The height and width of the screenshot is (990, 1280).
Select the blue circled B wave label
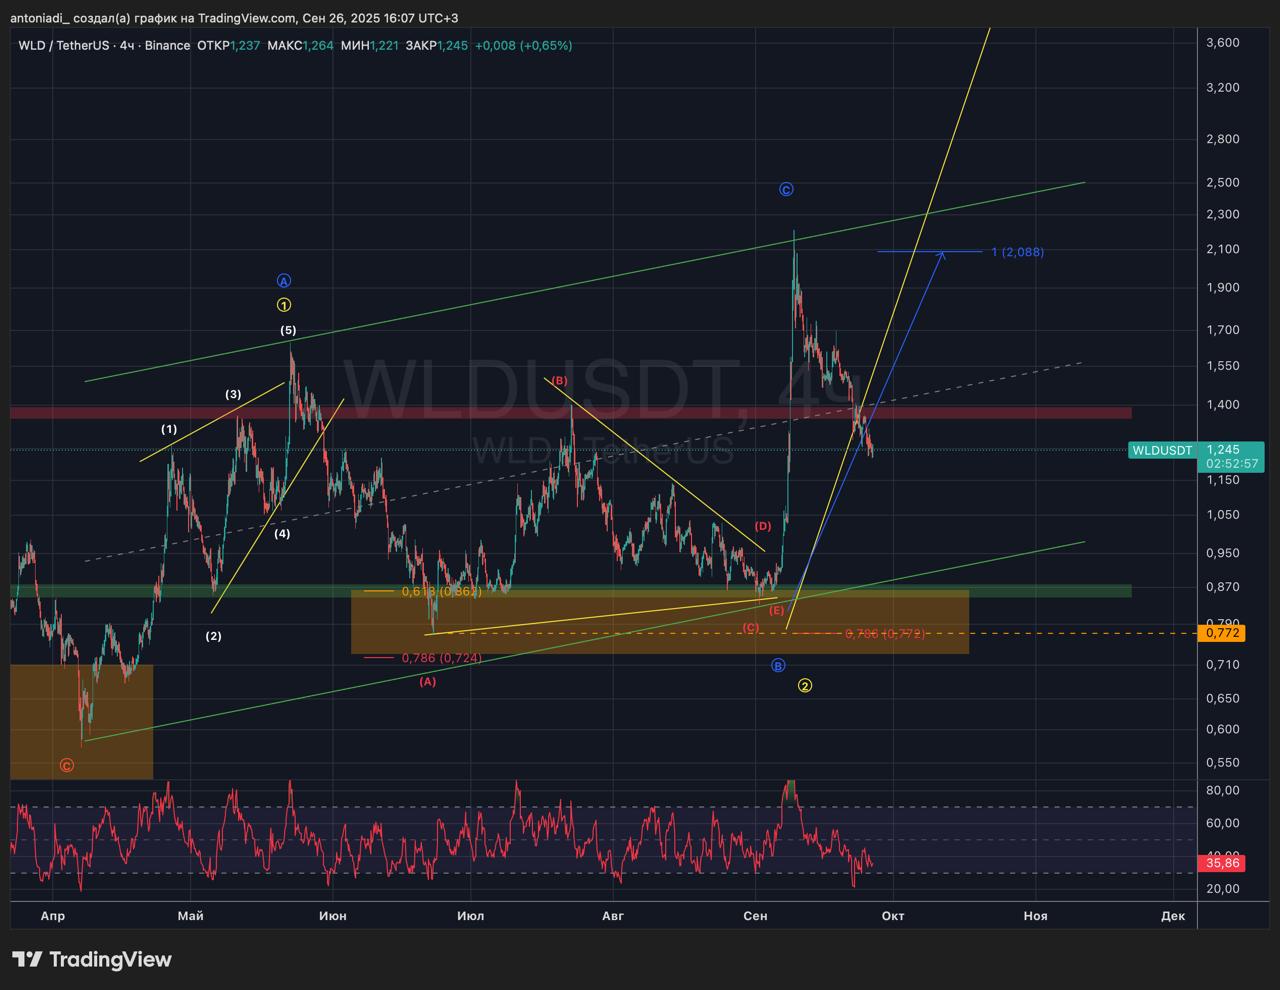point(778,666)
